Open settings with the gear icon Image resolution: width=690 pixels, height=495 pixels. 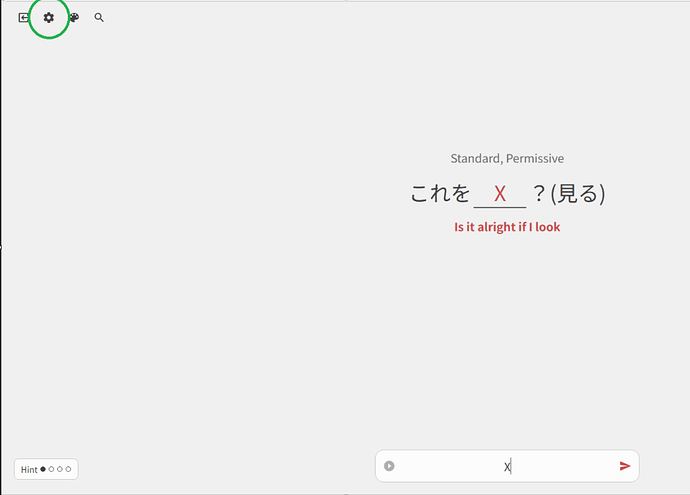pyautogui.click(x=49, y=18)
